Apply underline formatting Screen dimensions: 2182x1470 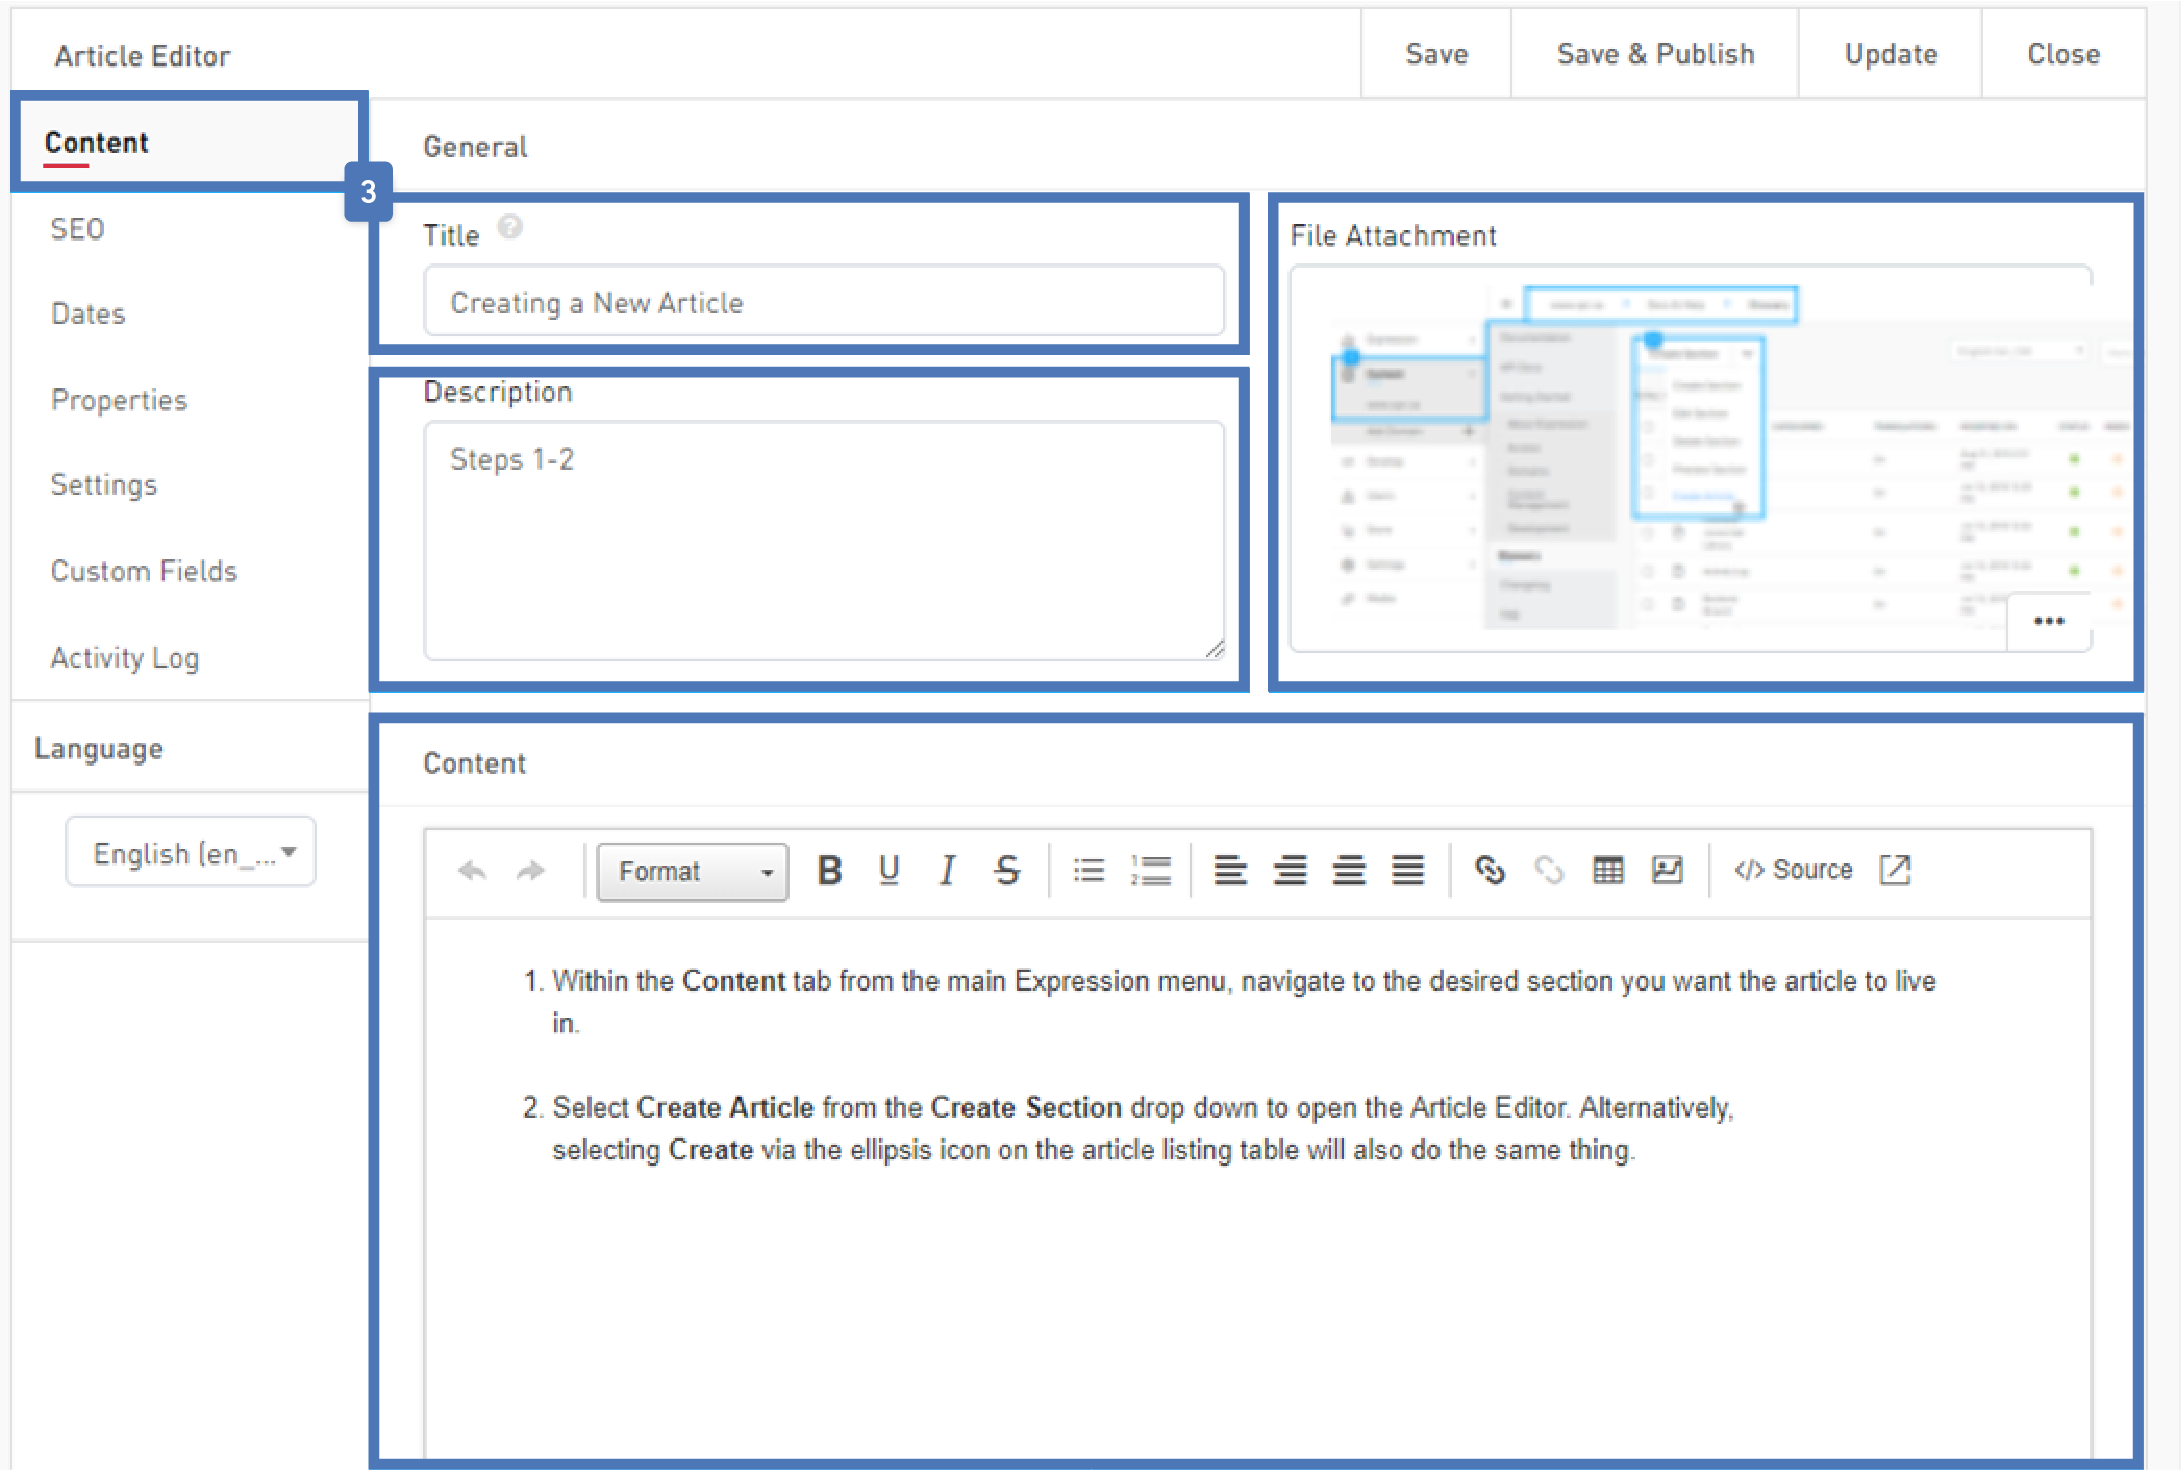(888, 870)
